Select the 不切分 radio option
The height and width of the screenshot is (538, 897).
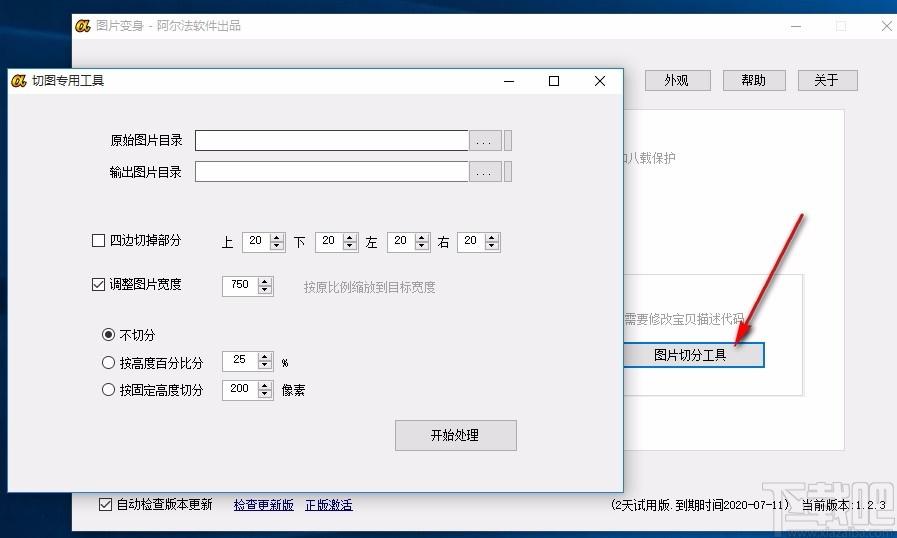[108, 335]
